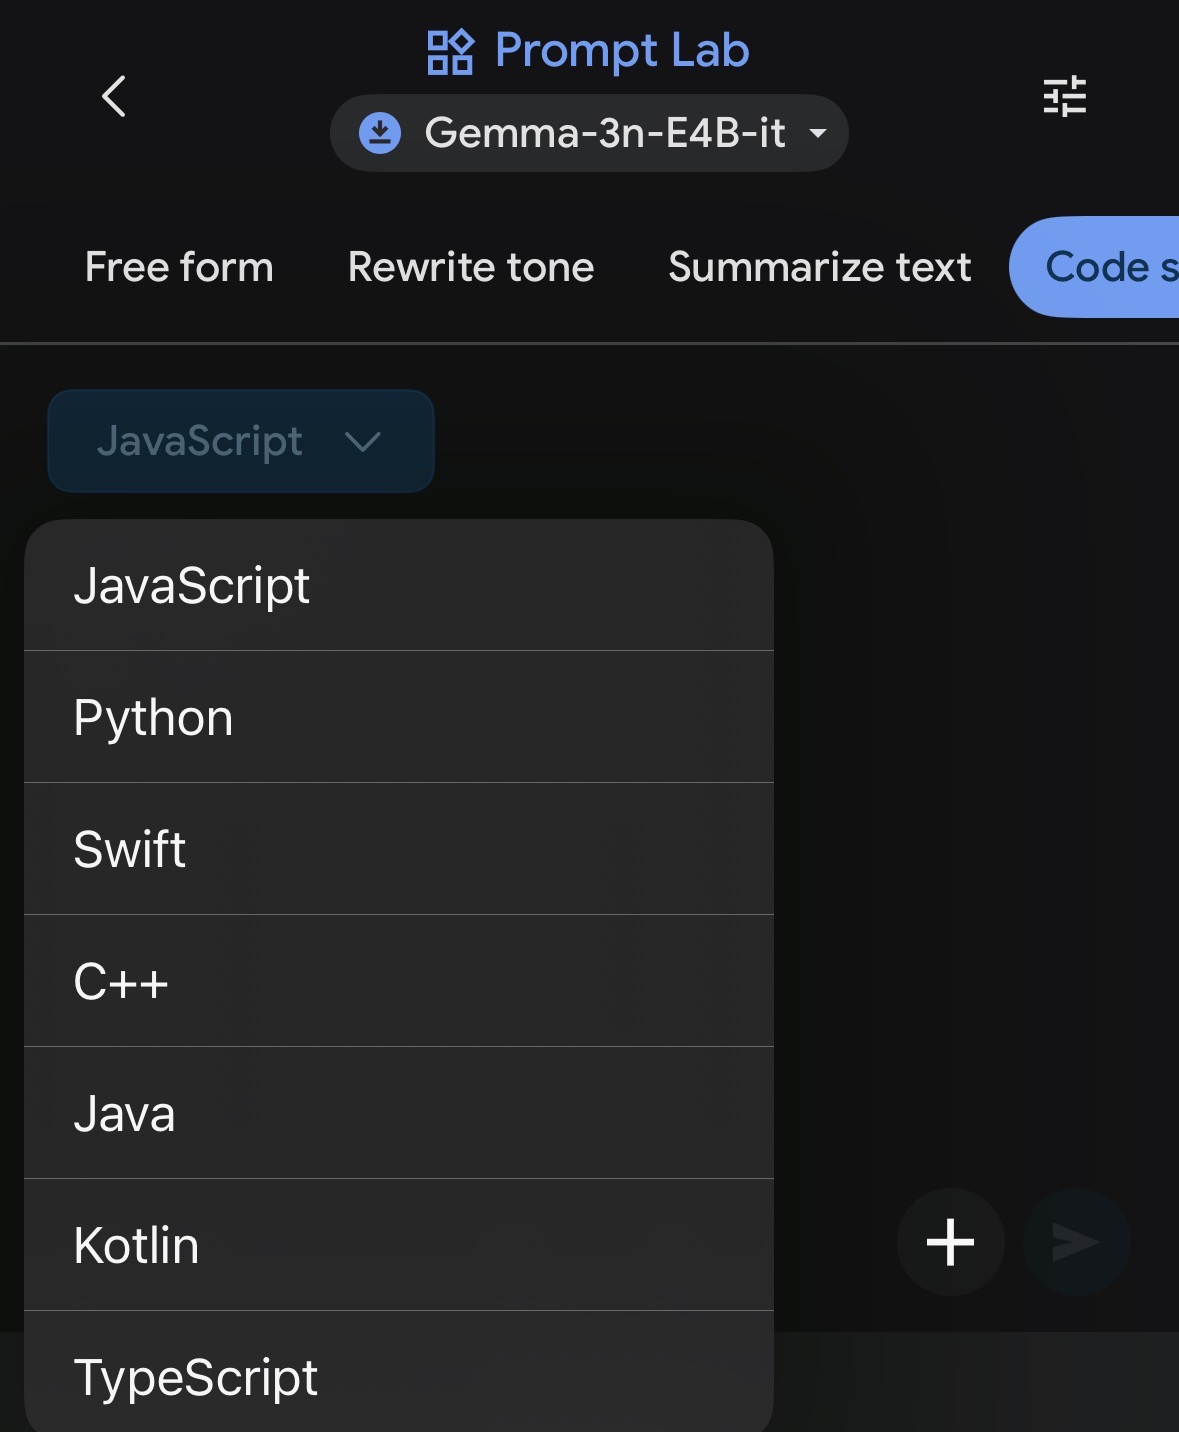1179x1432 pixels.
Task: Tap the blue download icon beside Gemma-3n-E4B-it
Action: click(380, 133)
